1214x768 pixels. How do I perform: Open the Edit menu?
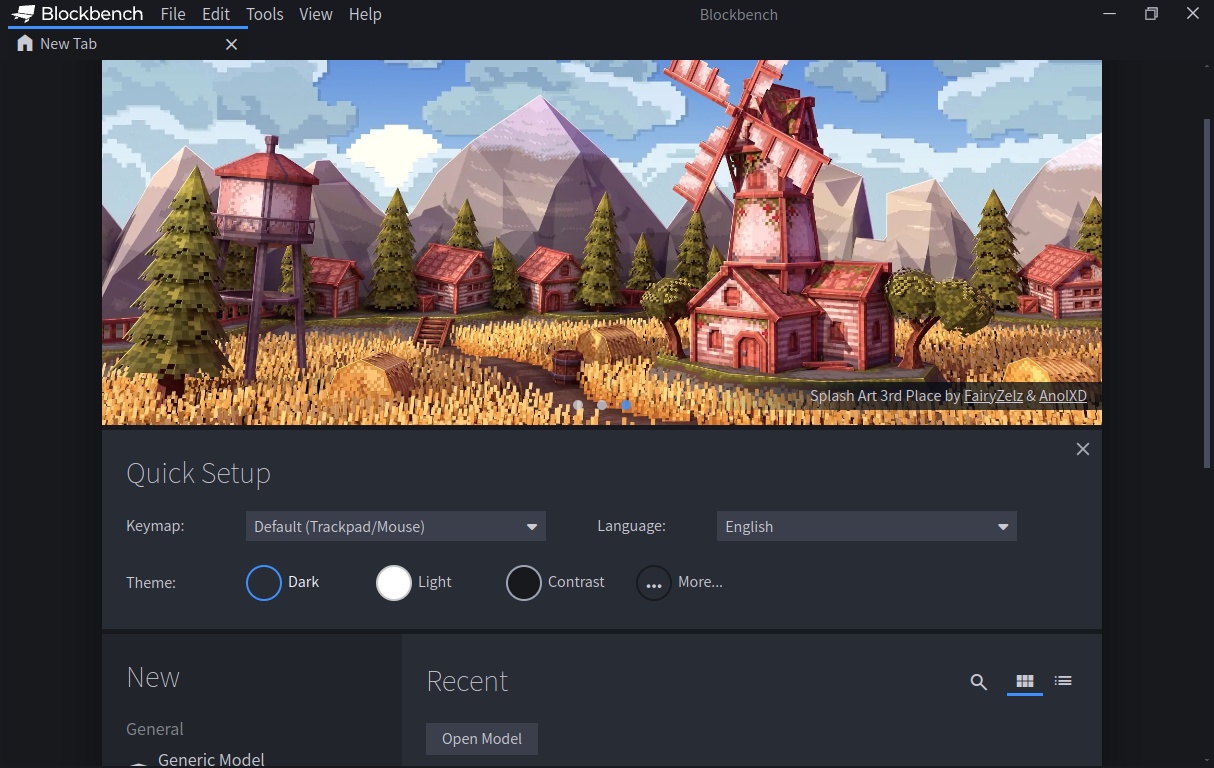point(215,14)
